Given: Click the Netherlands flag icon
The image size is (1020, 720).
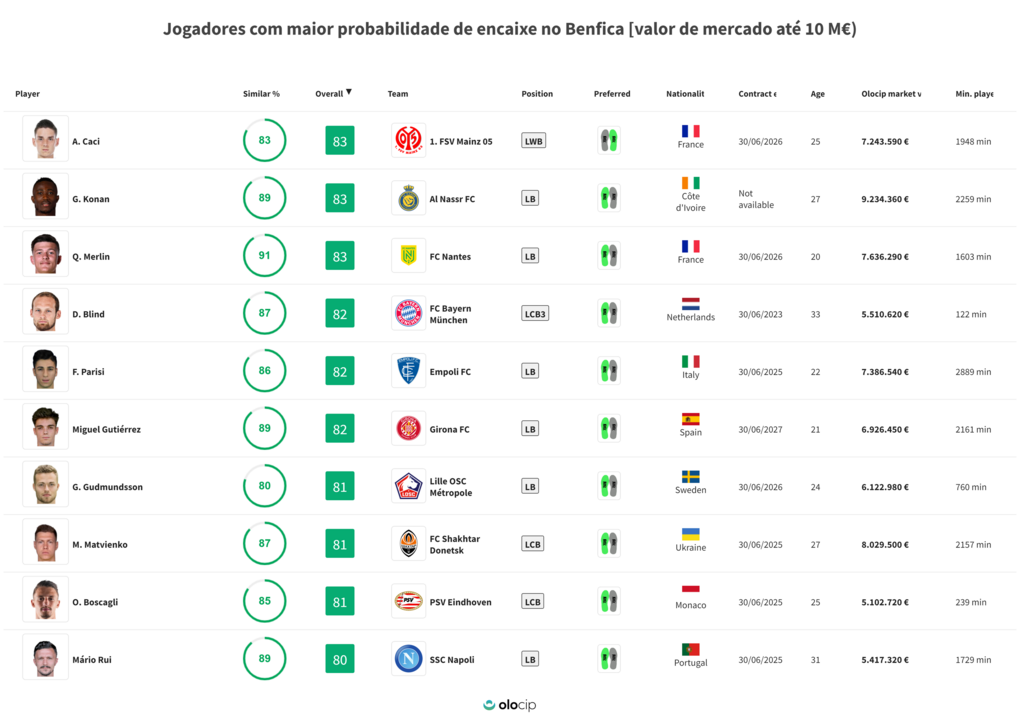Looking at the screenshot, I should click(690, 303).
